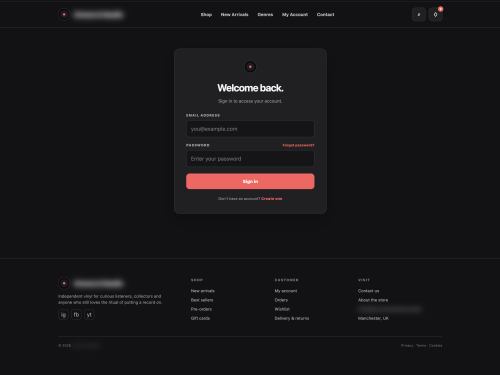This screenshot has width=500, height=375.
Task: Click the vinyl logo icon in the header
Action: pyautogui.click(x=64, y=14)
